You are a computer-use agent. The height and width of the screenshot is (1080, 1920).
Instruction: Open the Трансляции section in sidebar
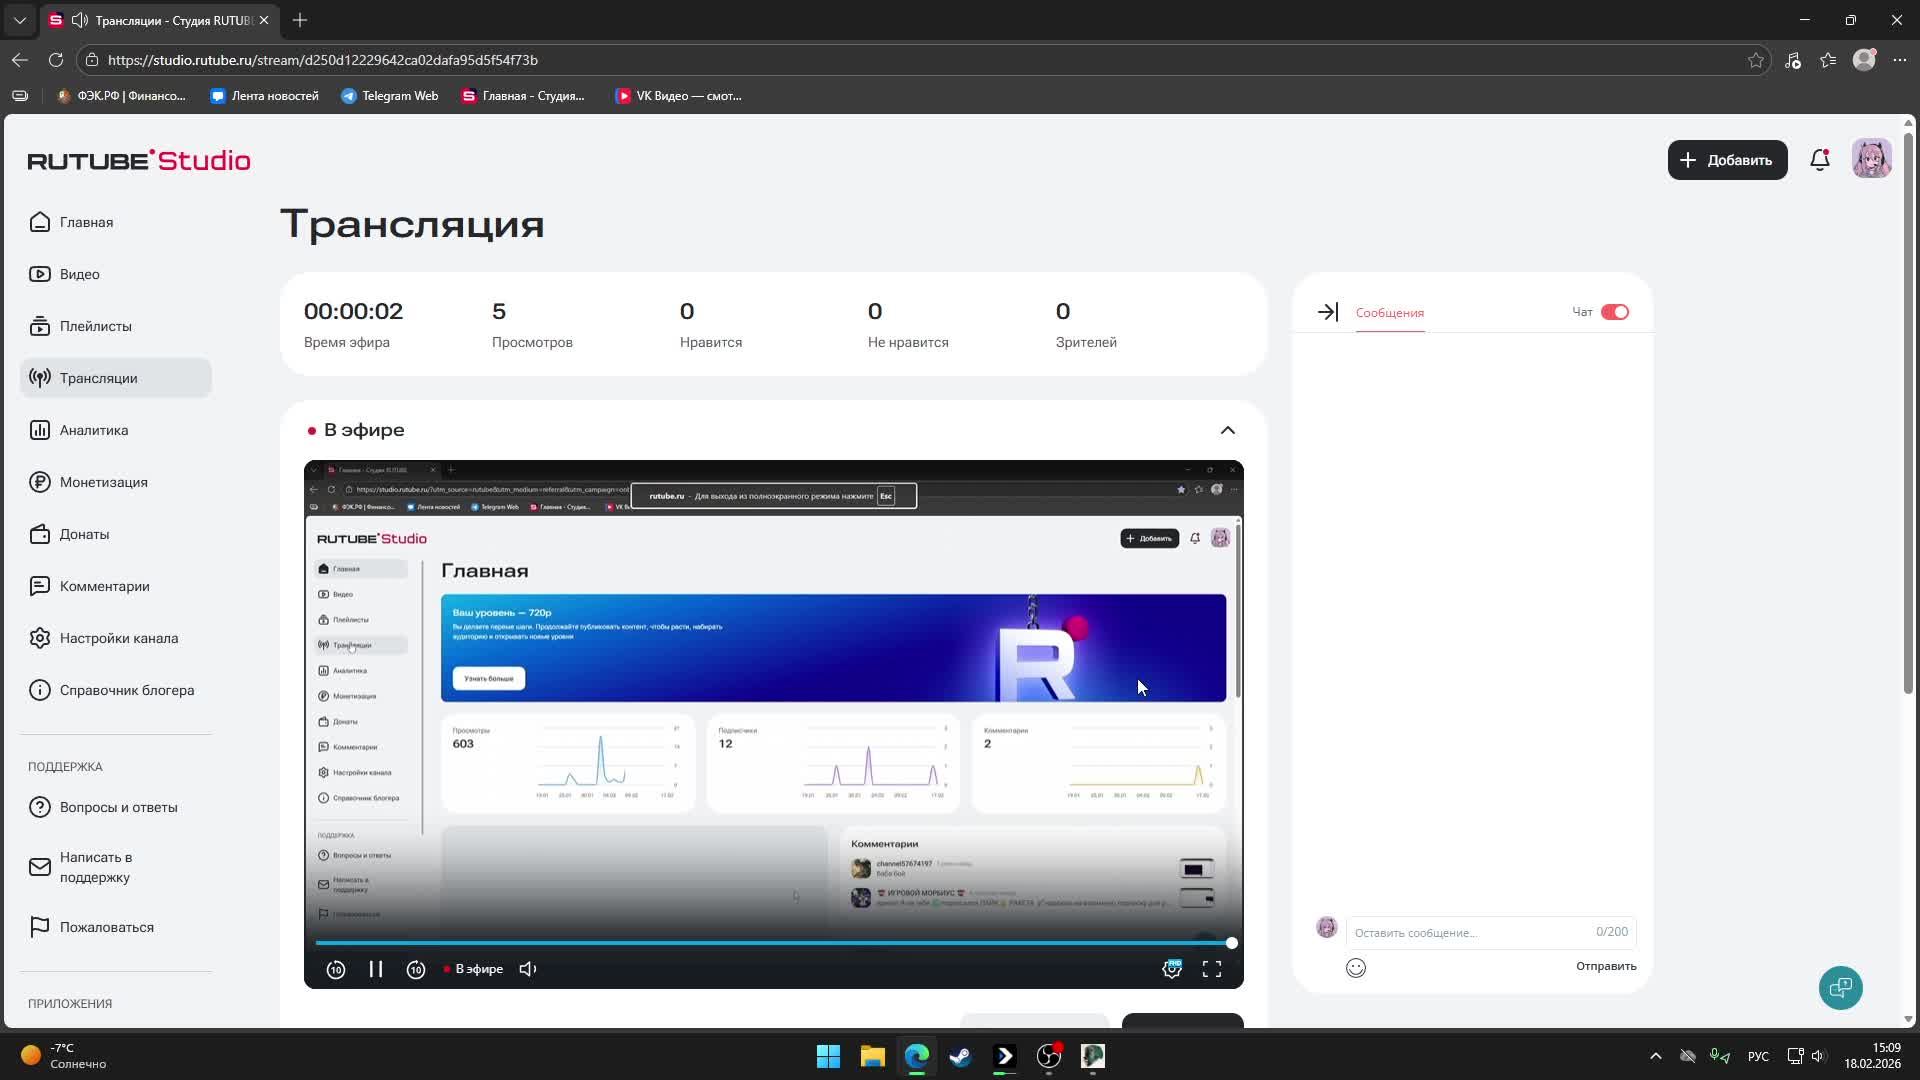pyautogui.click(x=97, y=377)
